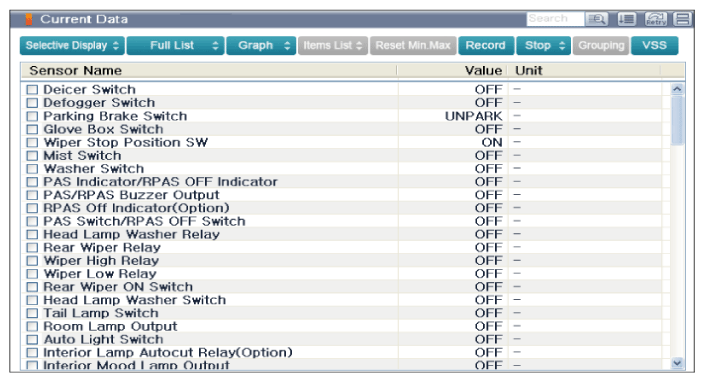Click the scrollbar up arrow
Image resolution: width=704 pixels, height=382 pixels.
[677, 89]
